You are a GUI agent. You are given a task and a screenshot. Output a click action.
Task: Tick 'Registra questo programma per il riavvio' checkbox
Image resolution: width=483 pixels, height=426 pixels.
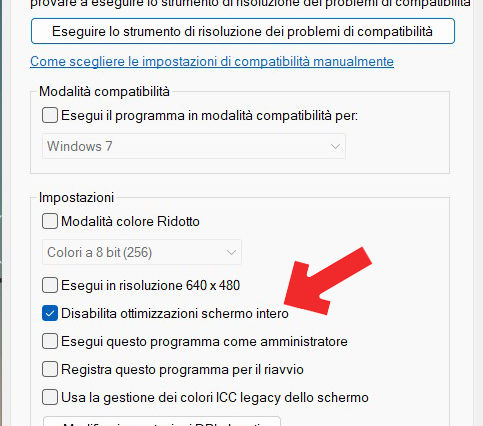click(50, 369)
